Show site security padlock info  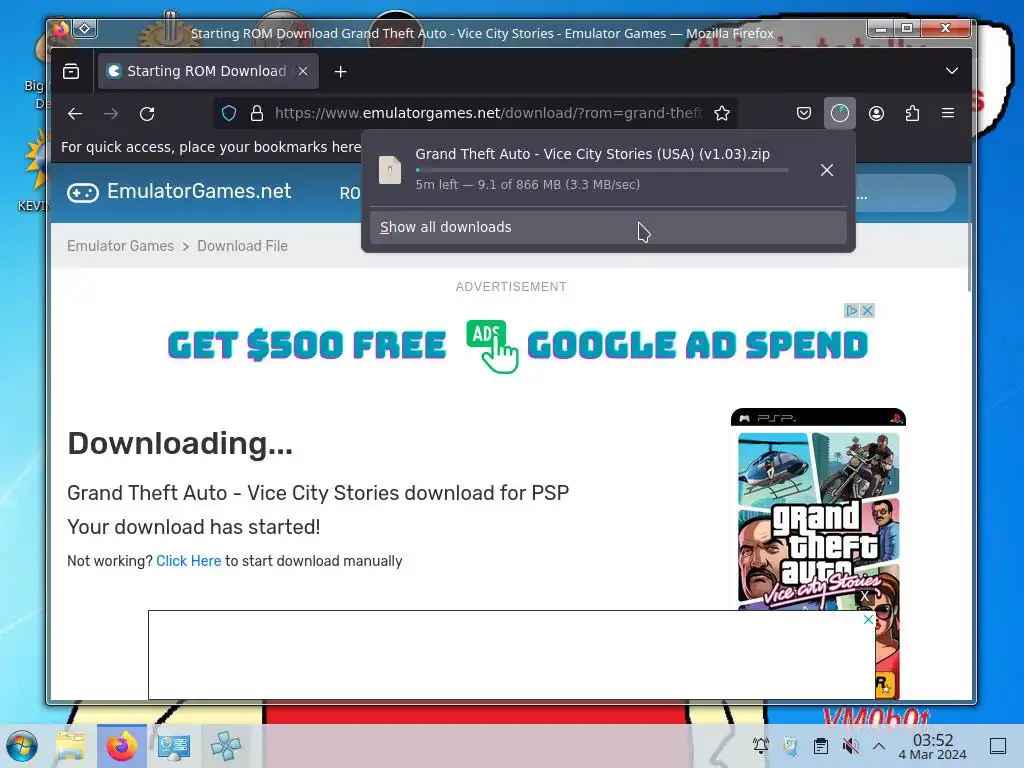257,114
